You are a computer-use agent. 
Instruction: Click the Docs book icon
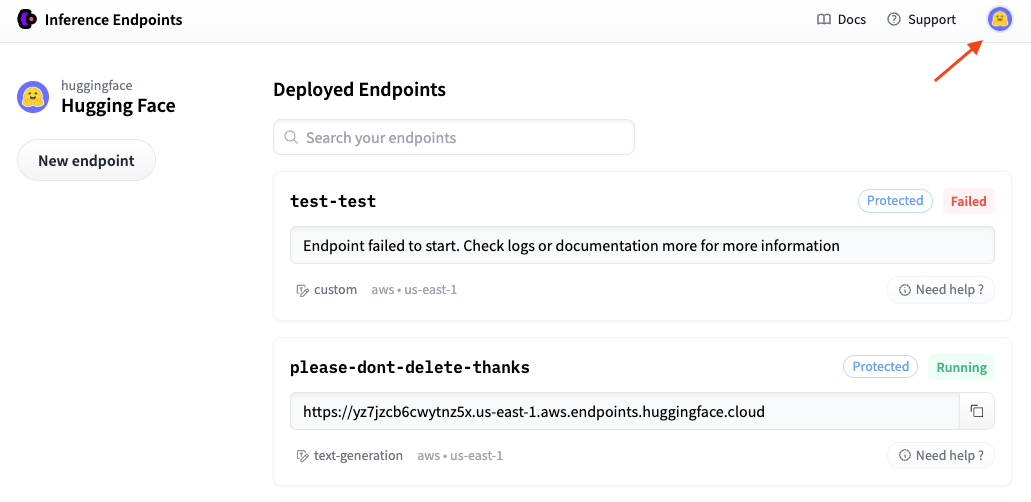(x=824, y=20)
